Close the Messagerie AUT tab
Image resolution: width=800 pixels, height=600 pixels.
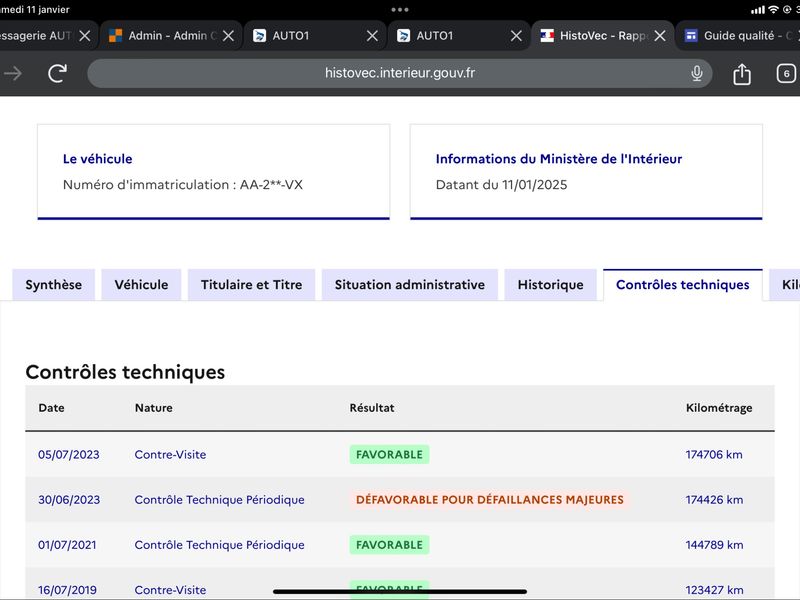[x=85, y=36]
